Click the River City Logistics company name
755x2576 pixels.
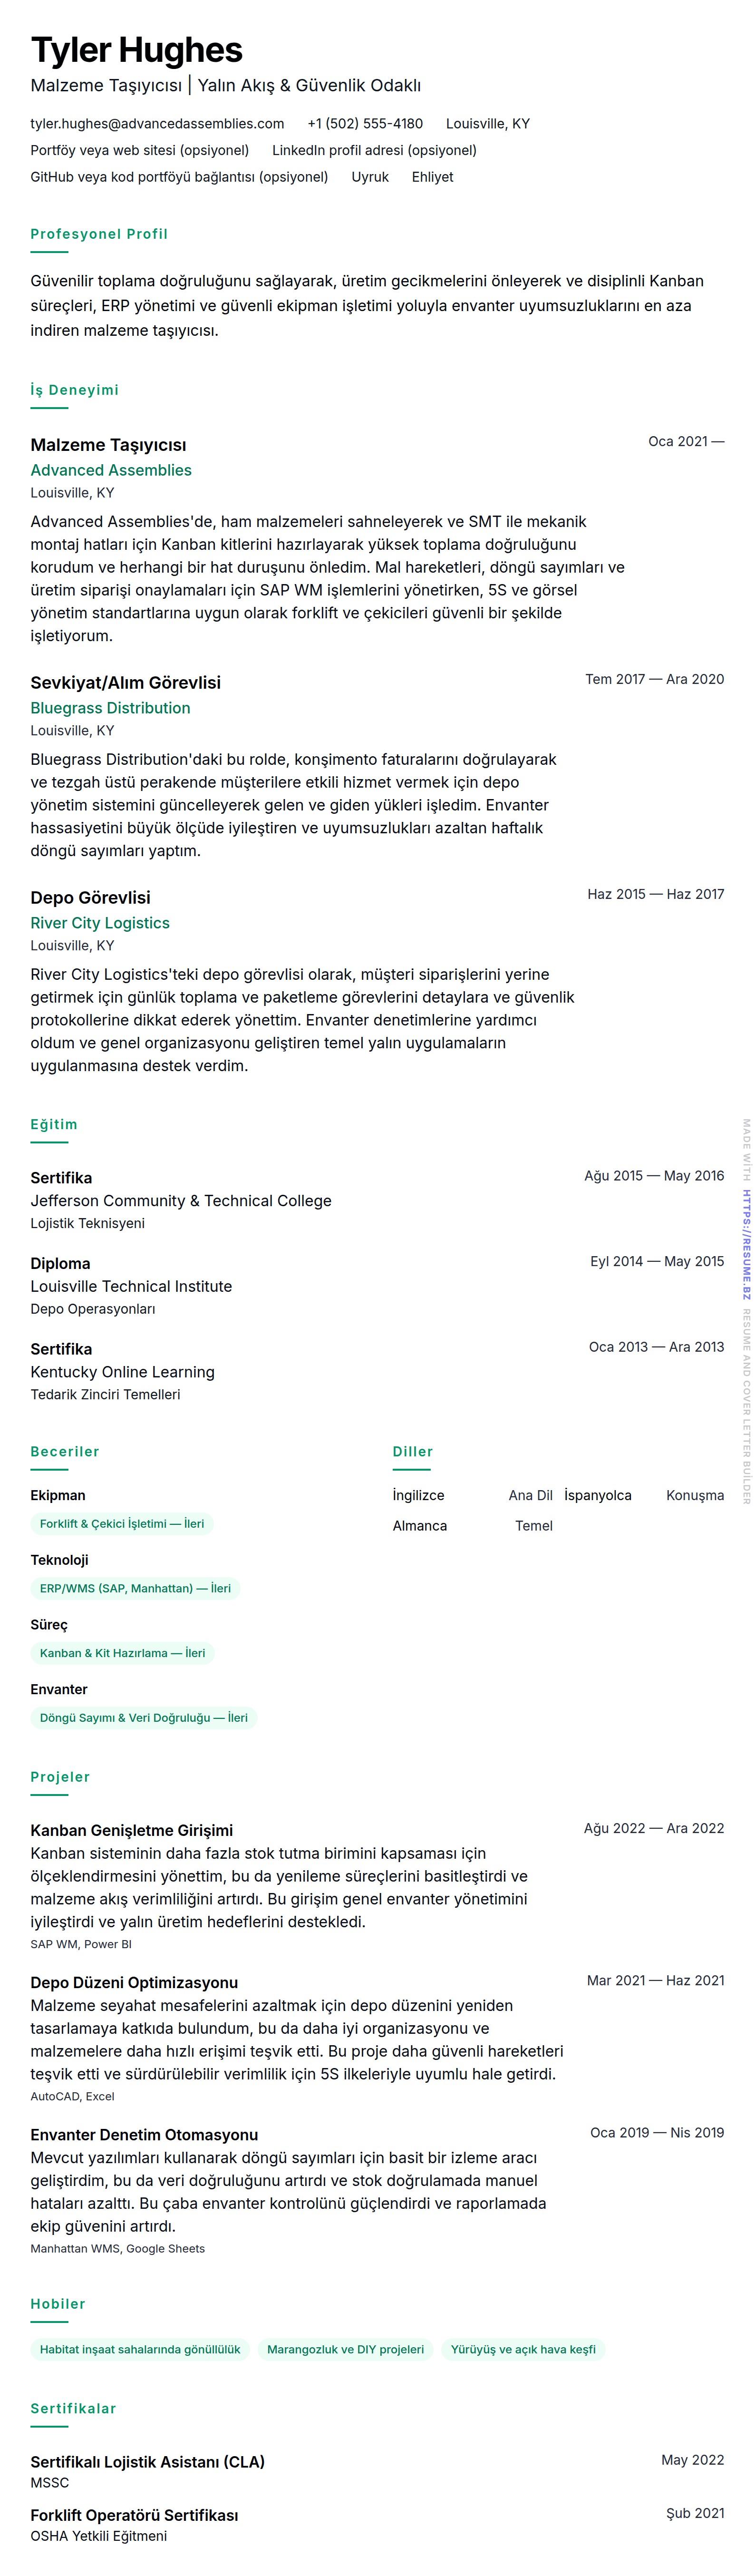point(100,923)
